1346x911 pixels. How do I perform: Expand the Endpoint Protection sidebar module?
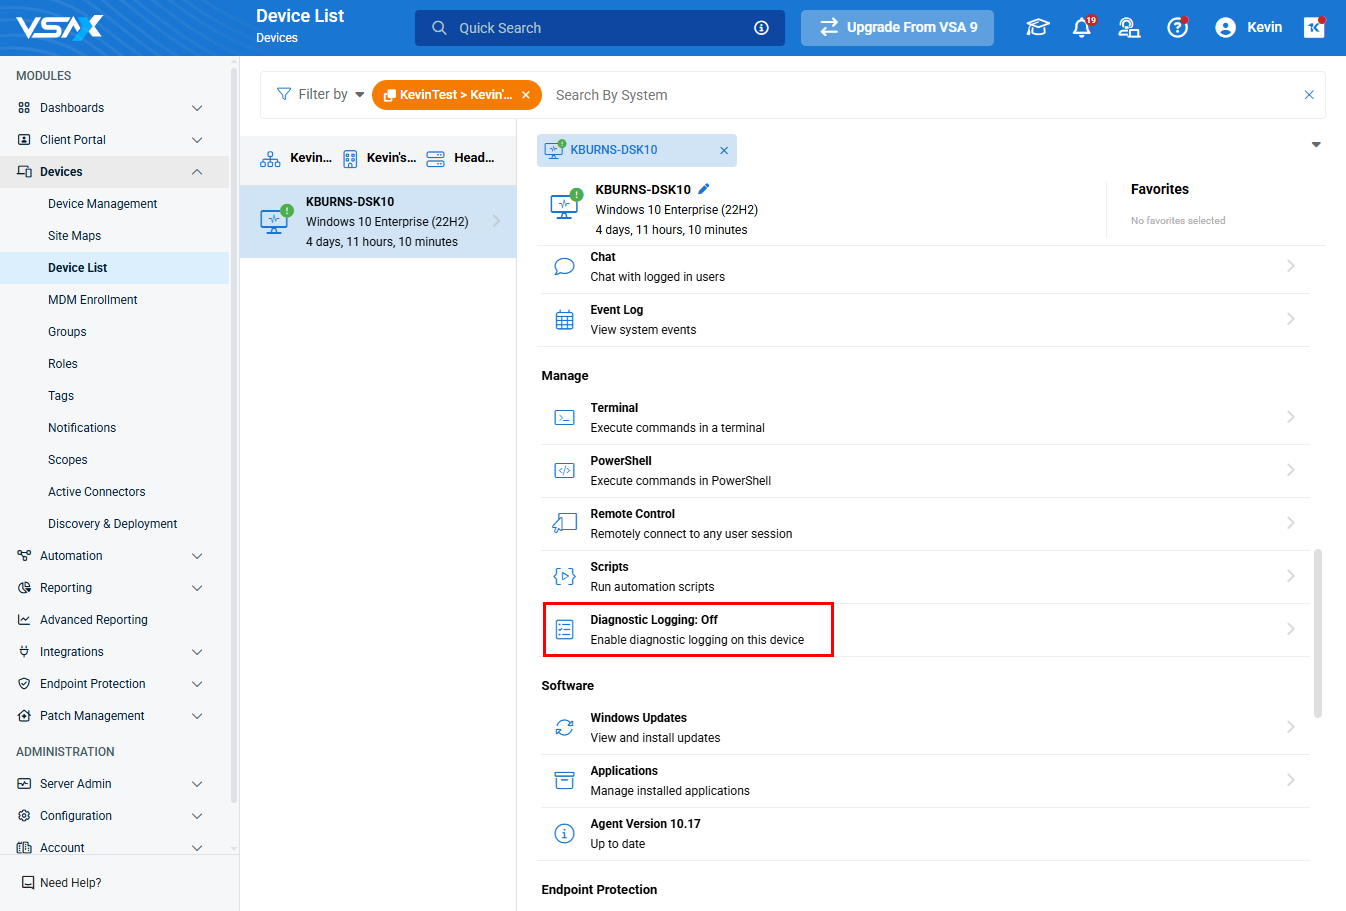coord(197,684)
